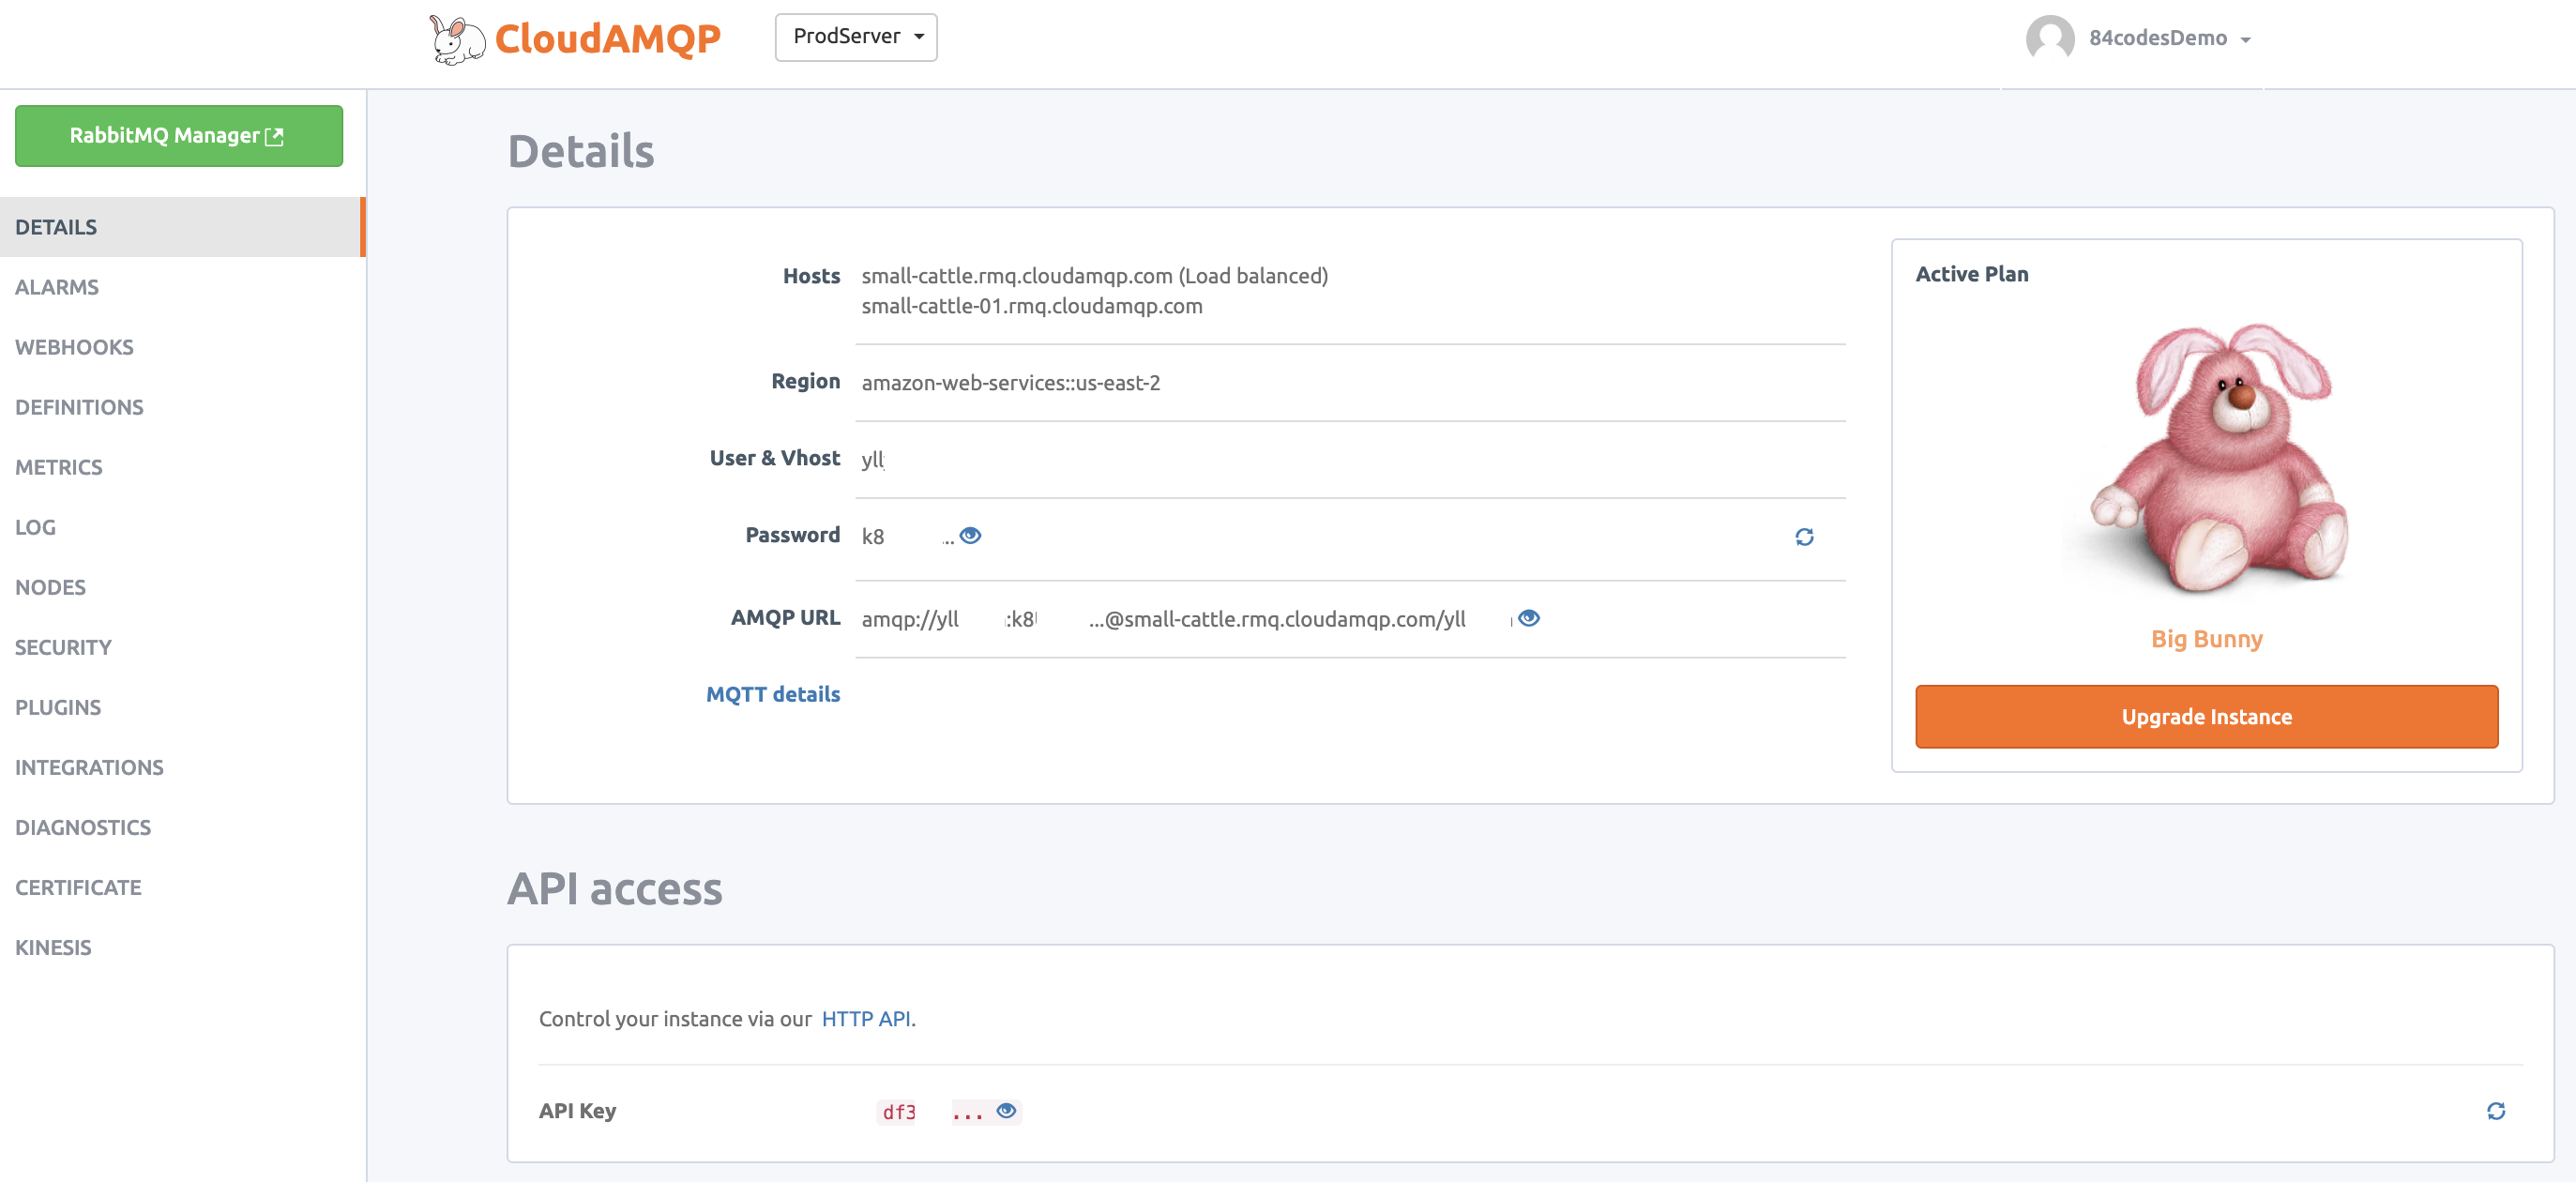The image size is (2576, 1182).
Task: Regenerate API key with the refresh icon
Action: click(2496, 1111)
